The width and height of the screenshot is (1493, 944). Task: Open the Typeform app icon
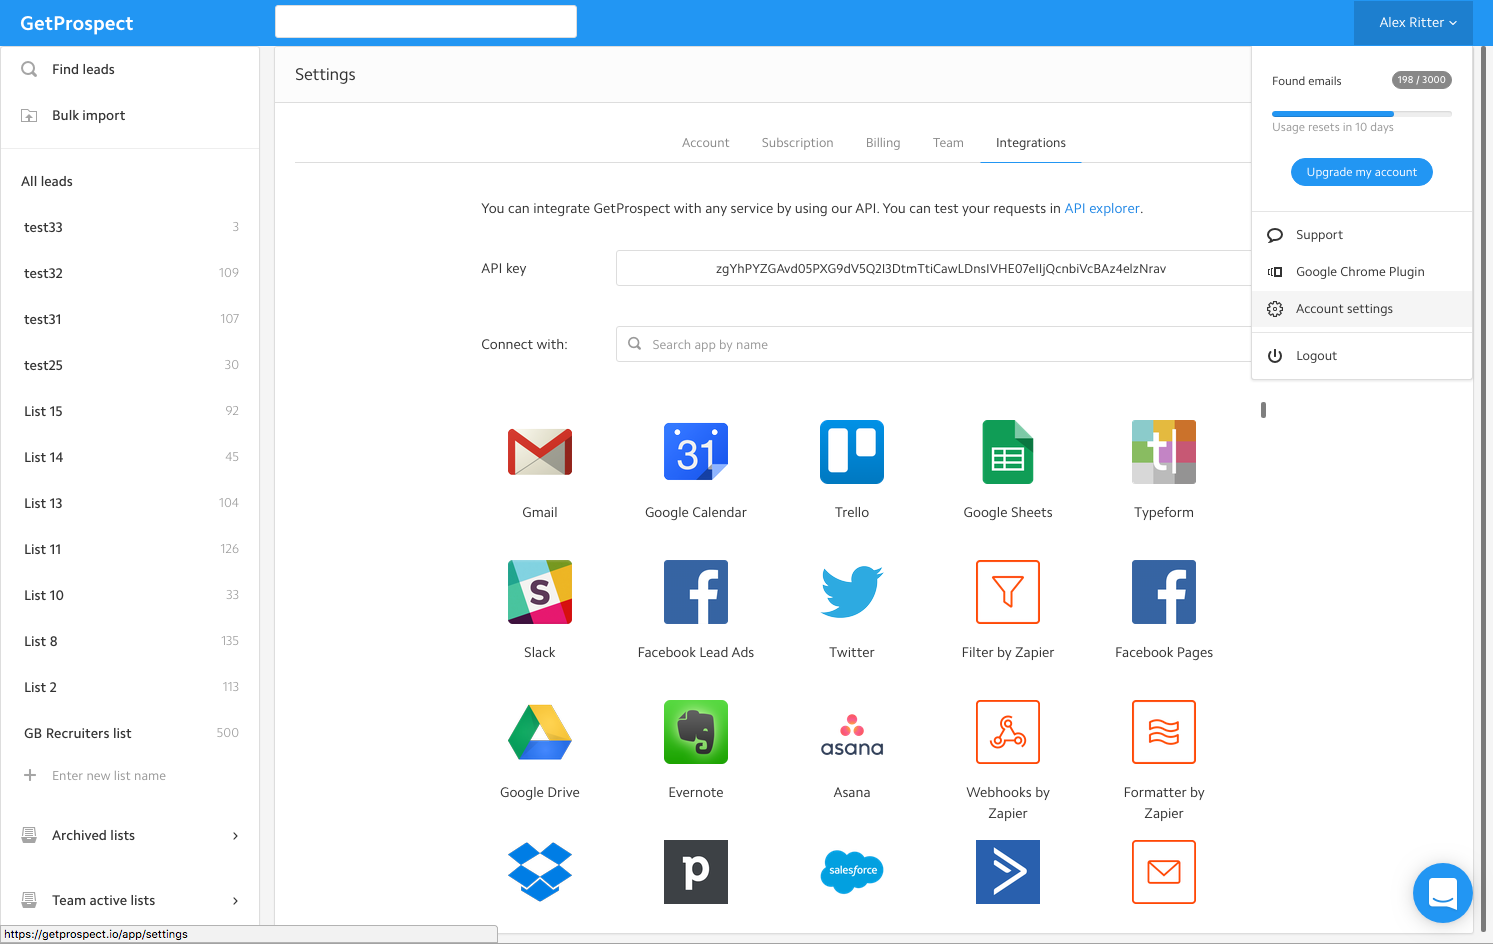pos(1164,452)
